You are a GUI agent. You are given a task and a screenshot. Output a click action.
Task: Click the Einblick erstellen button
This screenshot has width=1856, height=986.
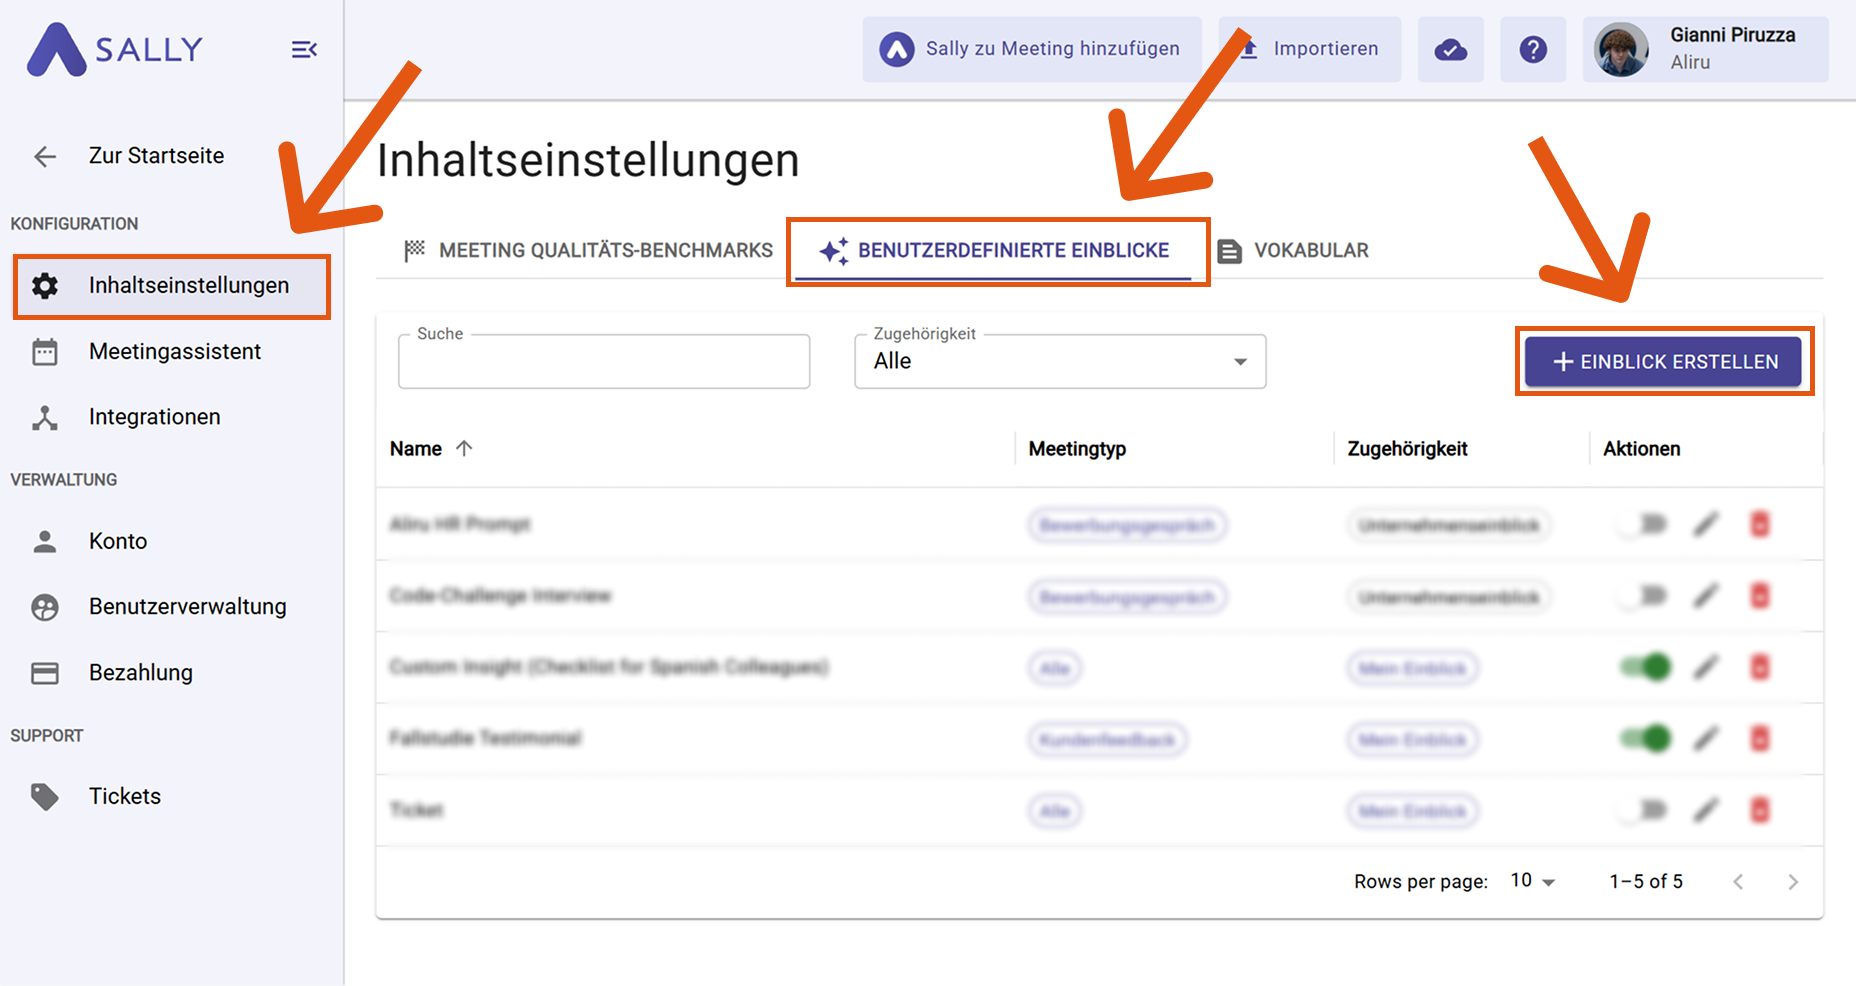1662,362
